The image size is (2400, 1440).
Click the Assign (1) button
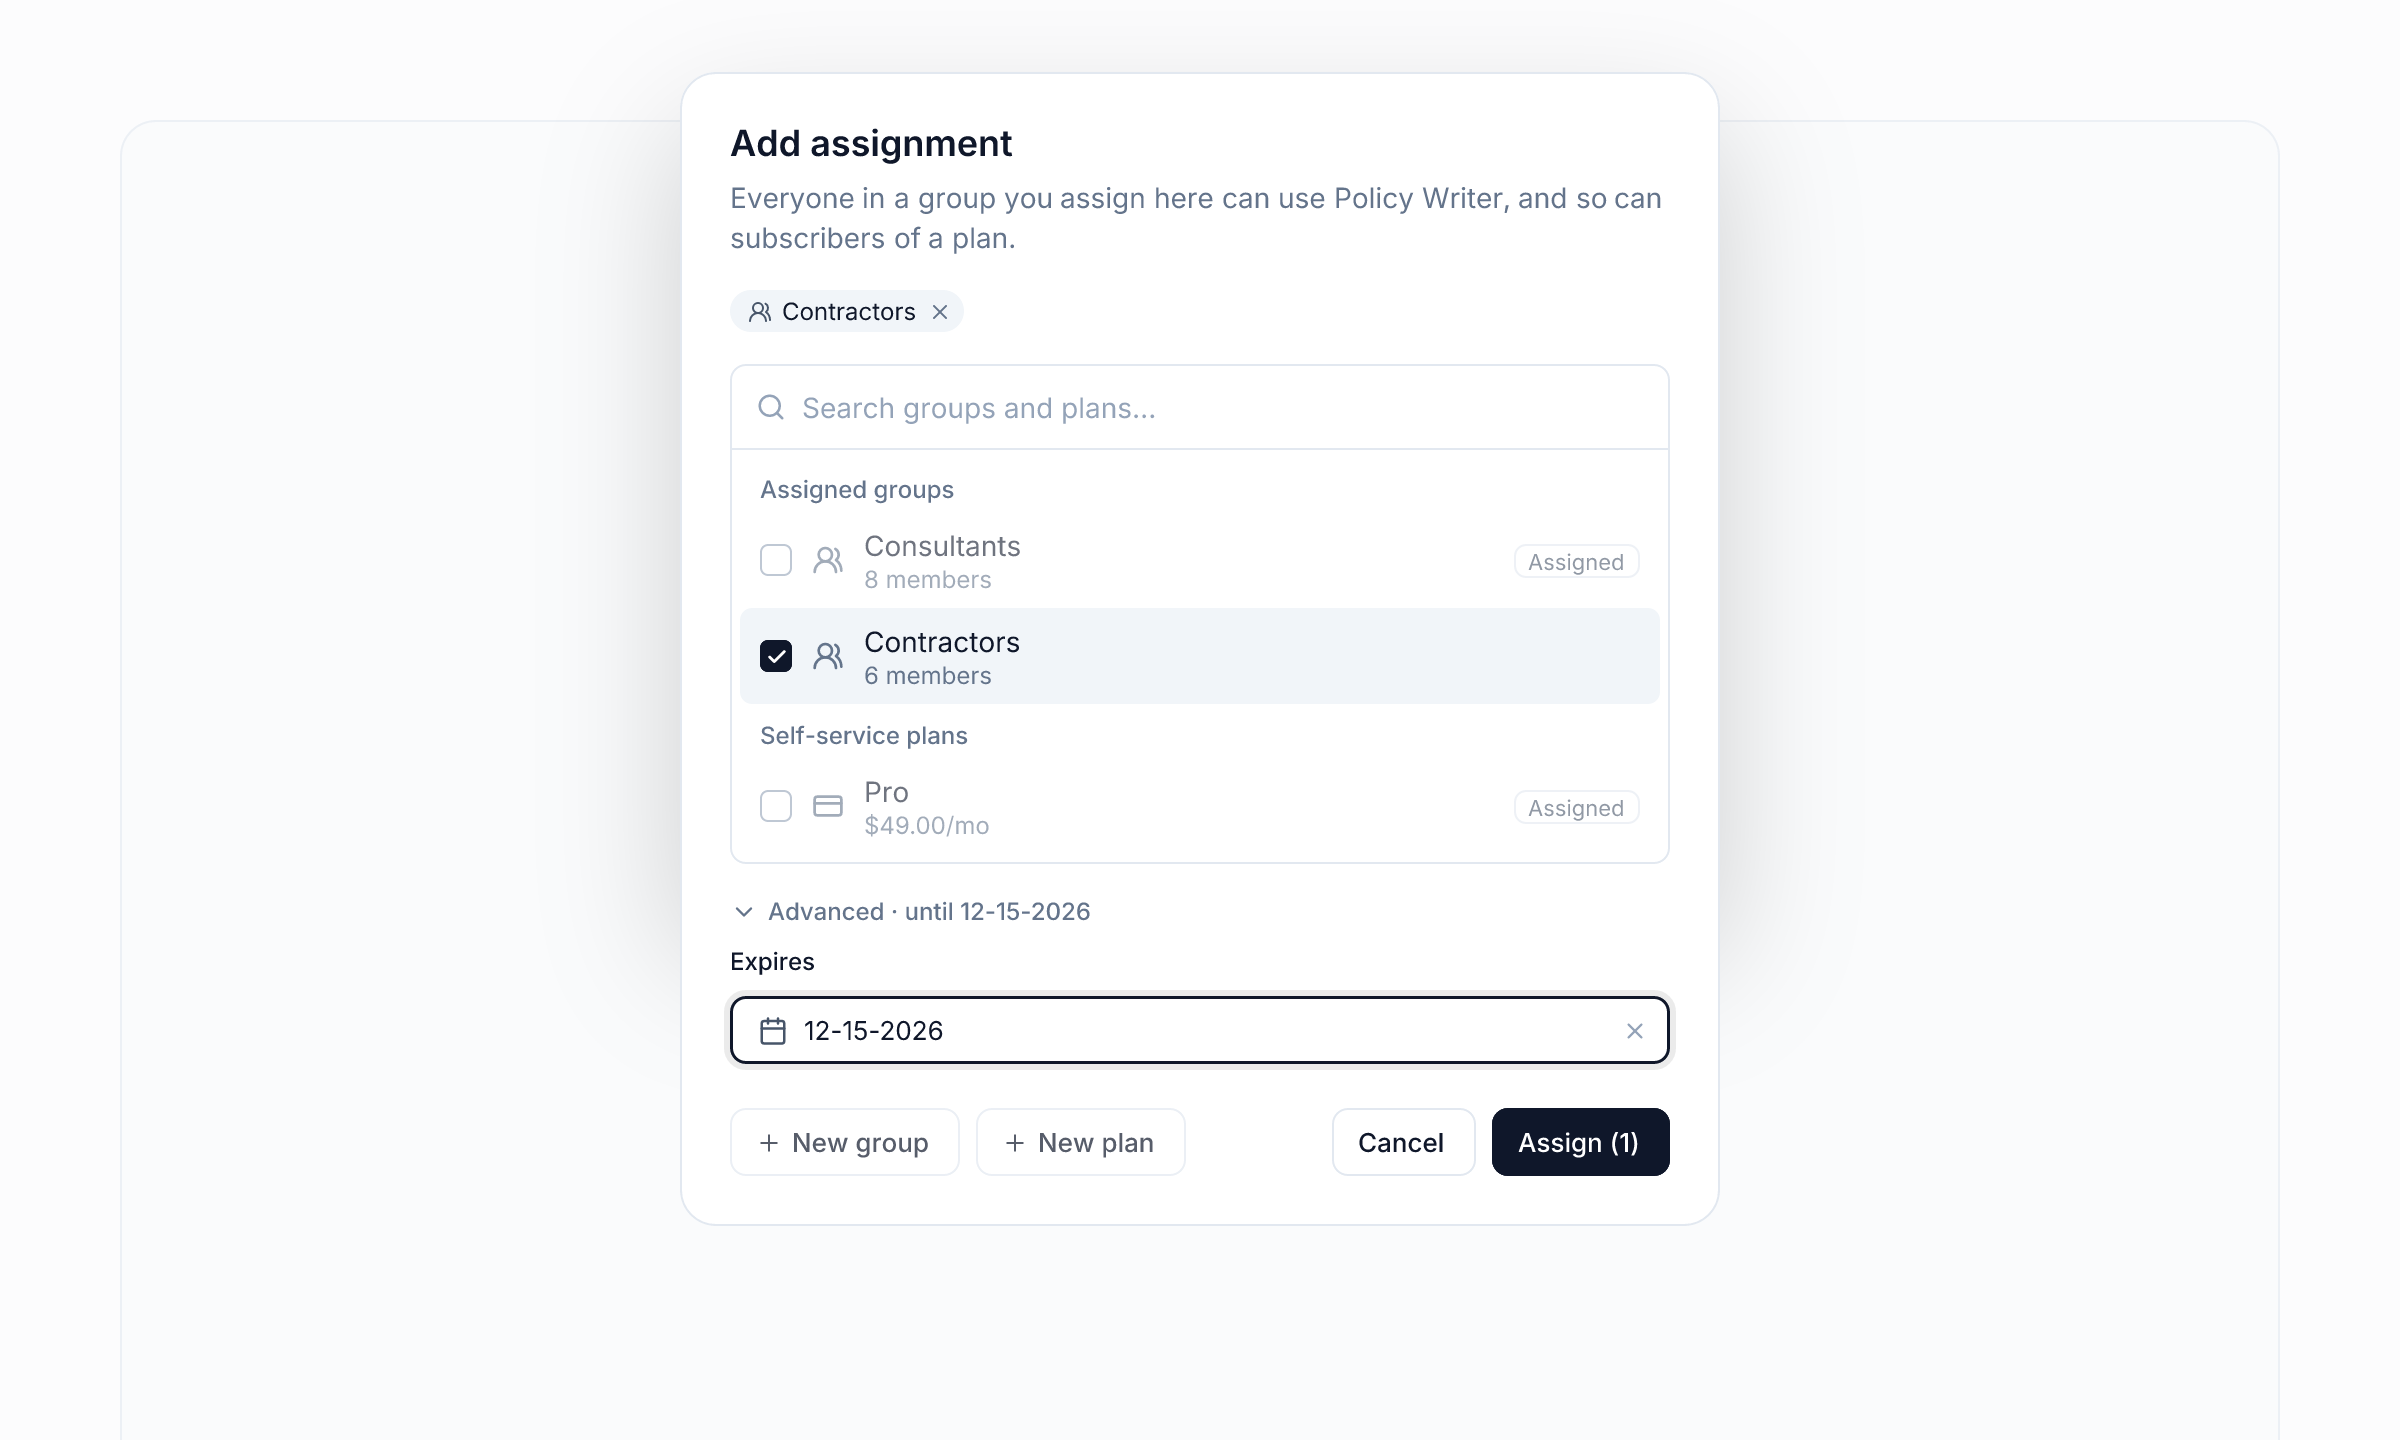click(1580, 1142)
